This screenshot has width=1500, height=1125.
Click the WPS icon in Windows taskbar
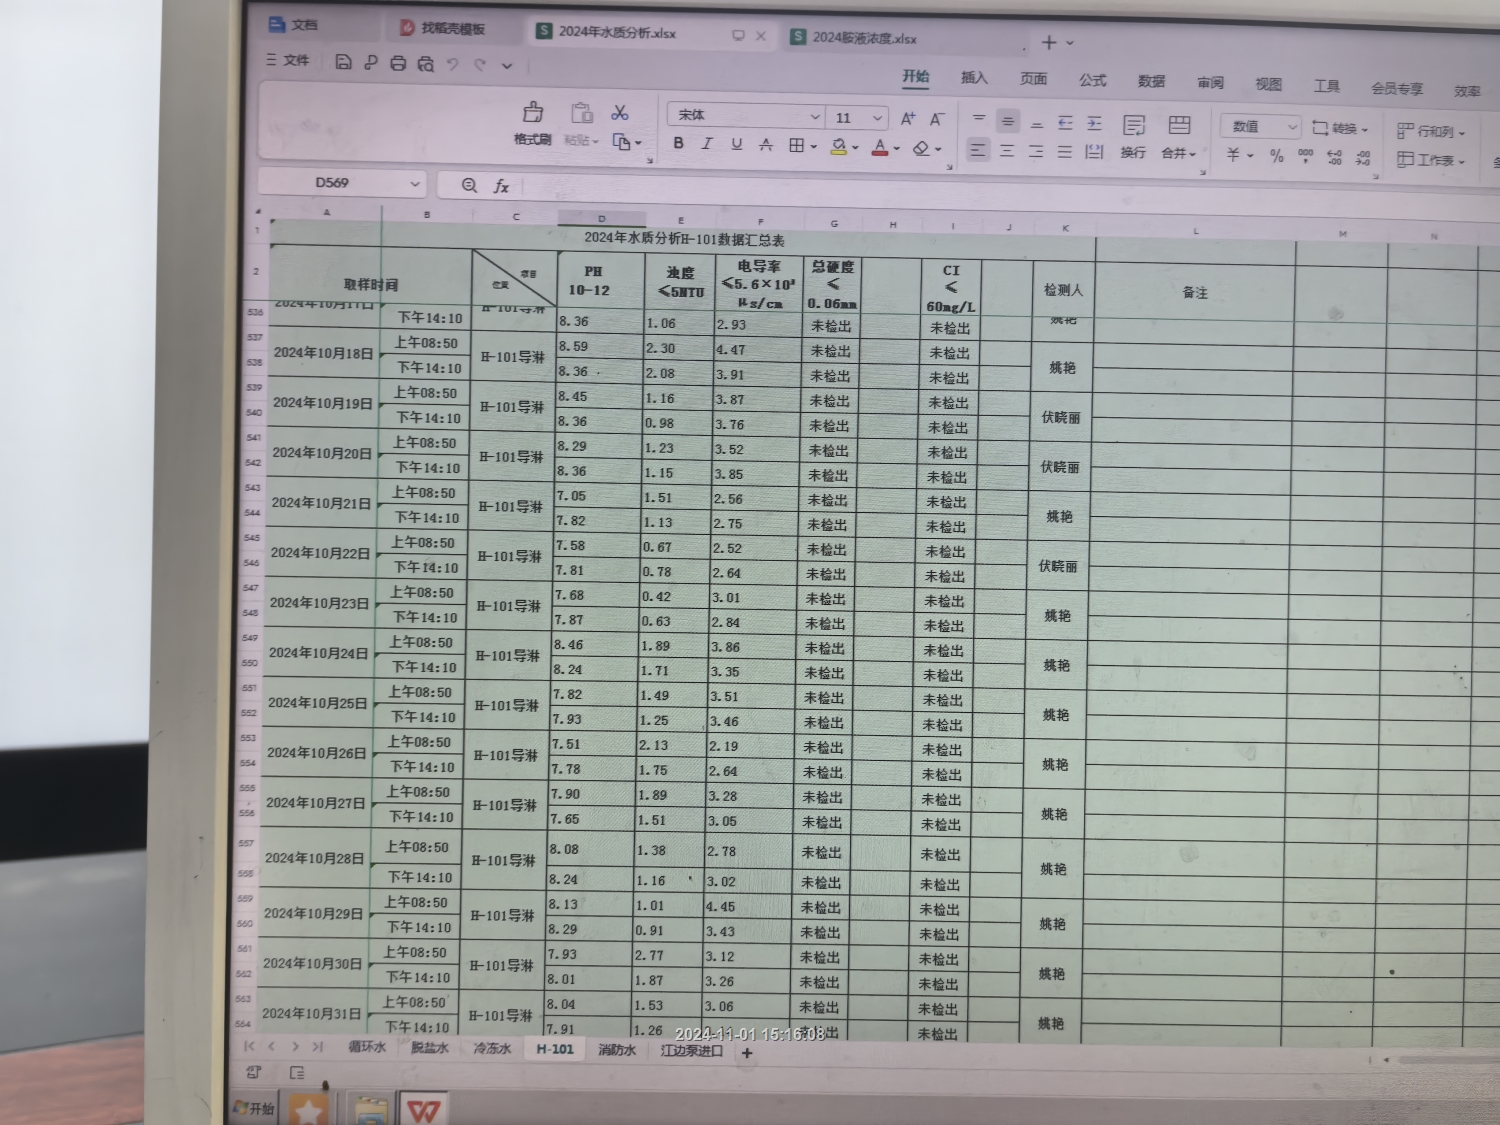424,1110
